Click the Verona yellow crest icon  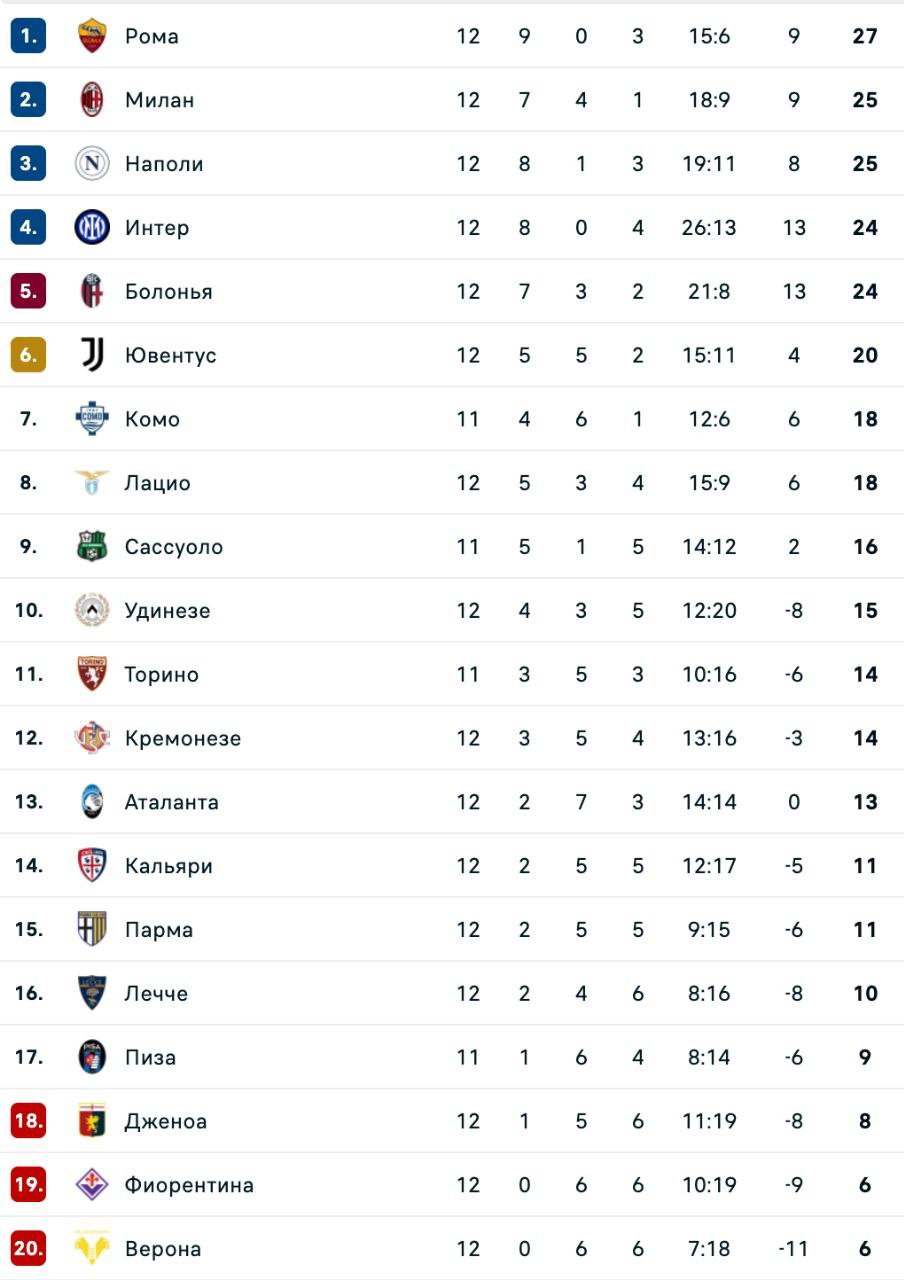point(92,1249)
